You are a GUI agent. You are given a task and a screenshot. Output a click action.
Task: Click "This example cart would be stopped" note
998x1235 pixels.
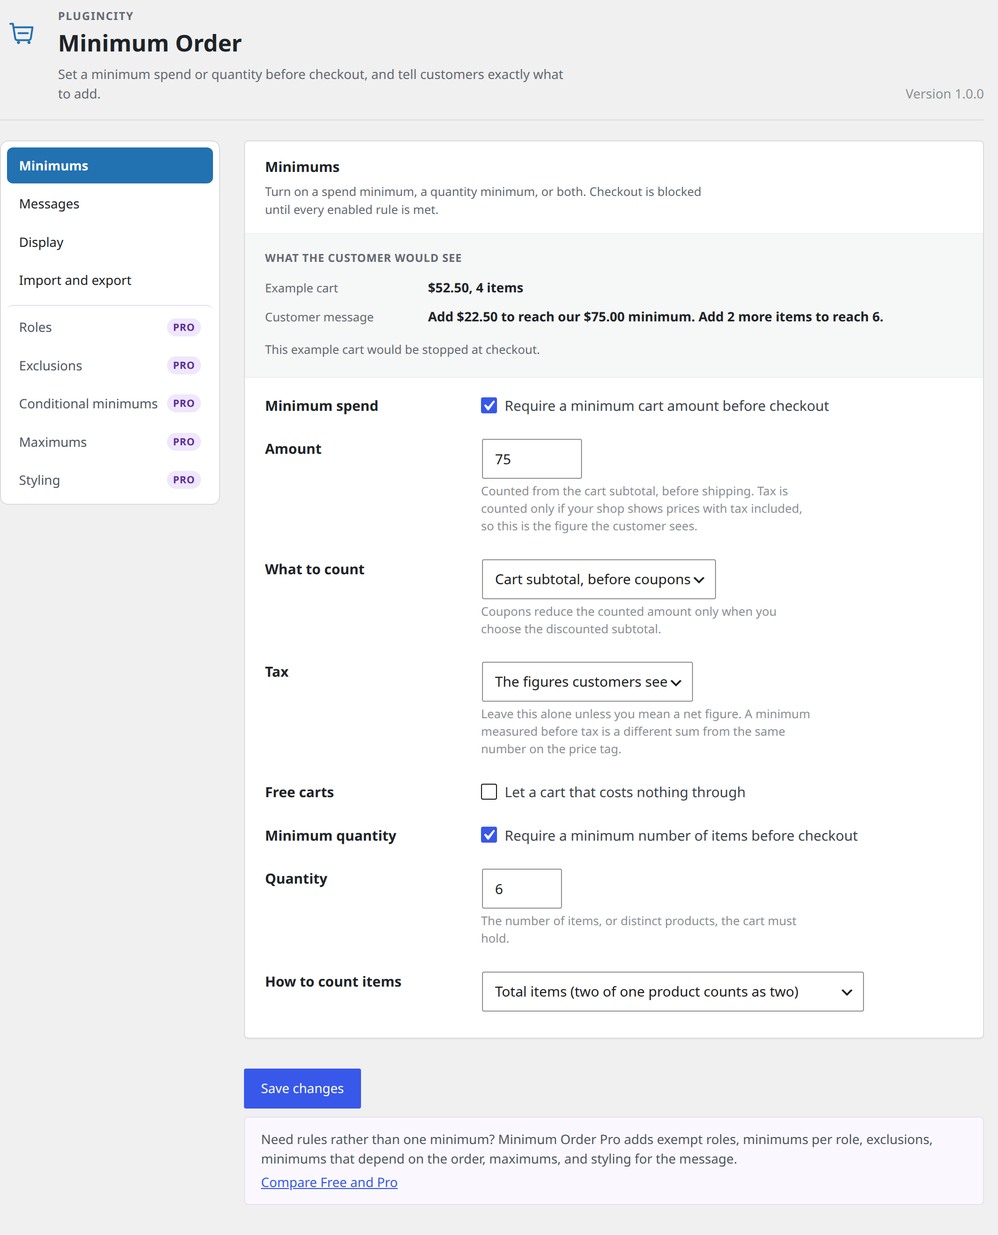[x=402, y=350]
